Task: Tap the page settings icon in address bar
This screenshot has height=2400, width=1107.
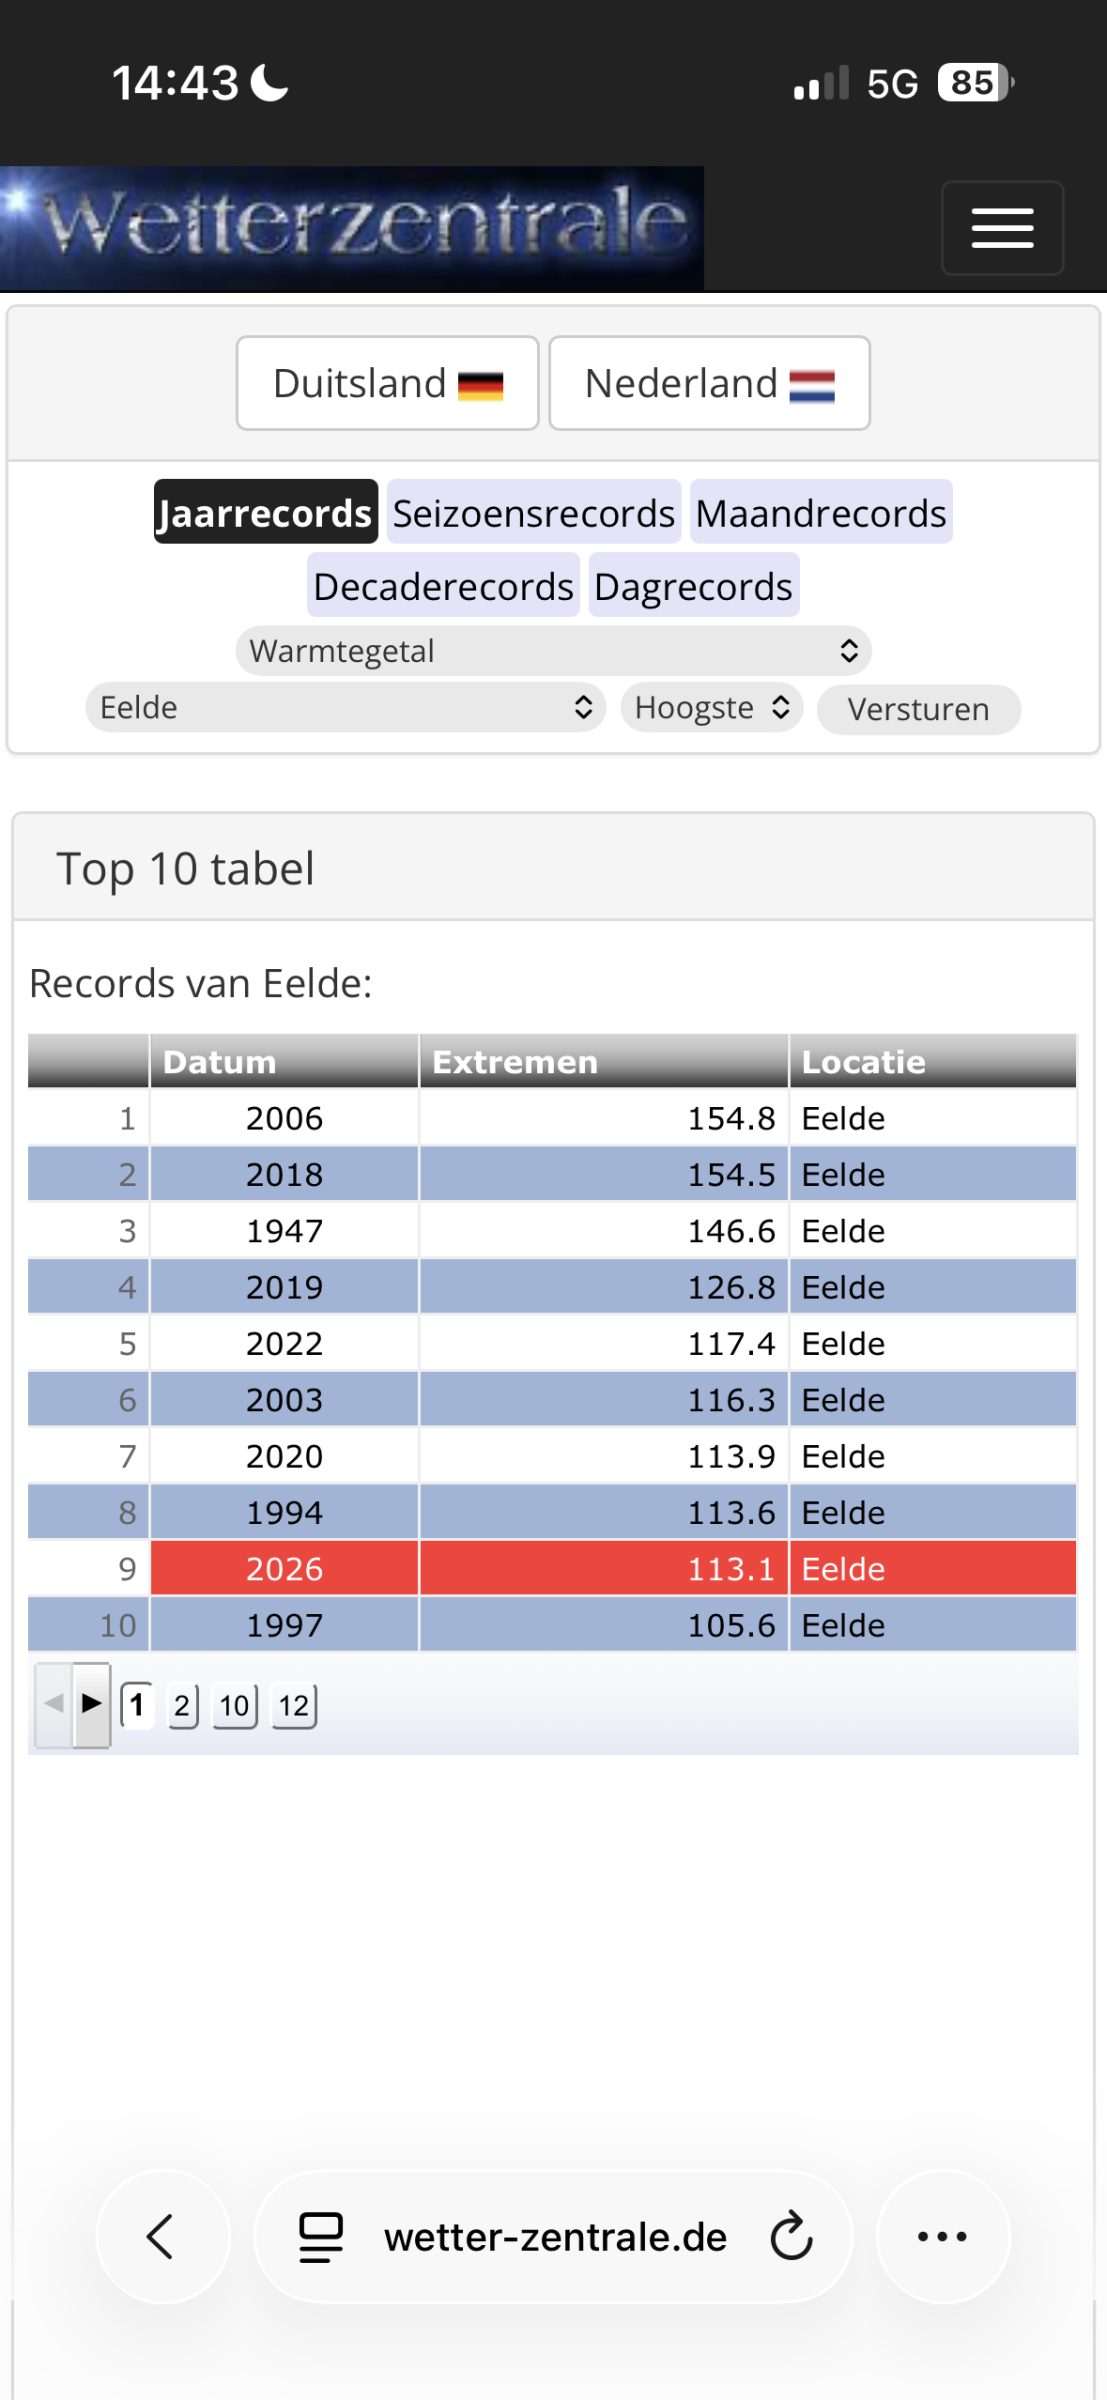Action: pos(321,2237)
